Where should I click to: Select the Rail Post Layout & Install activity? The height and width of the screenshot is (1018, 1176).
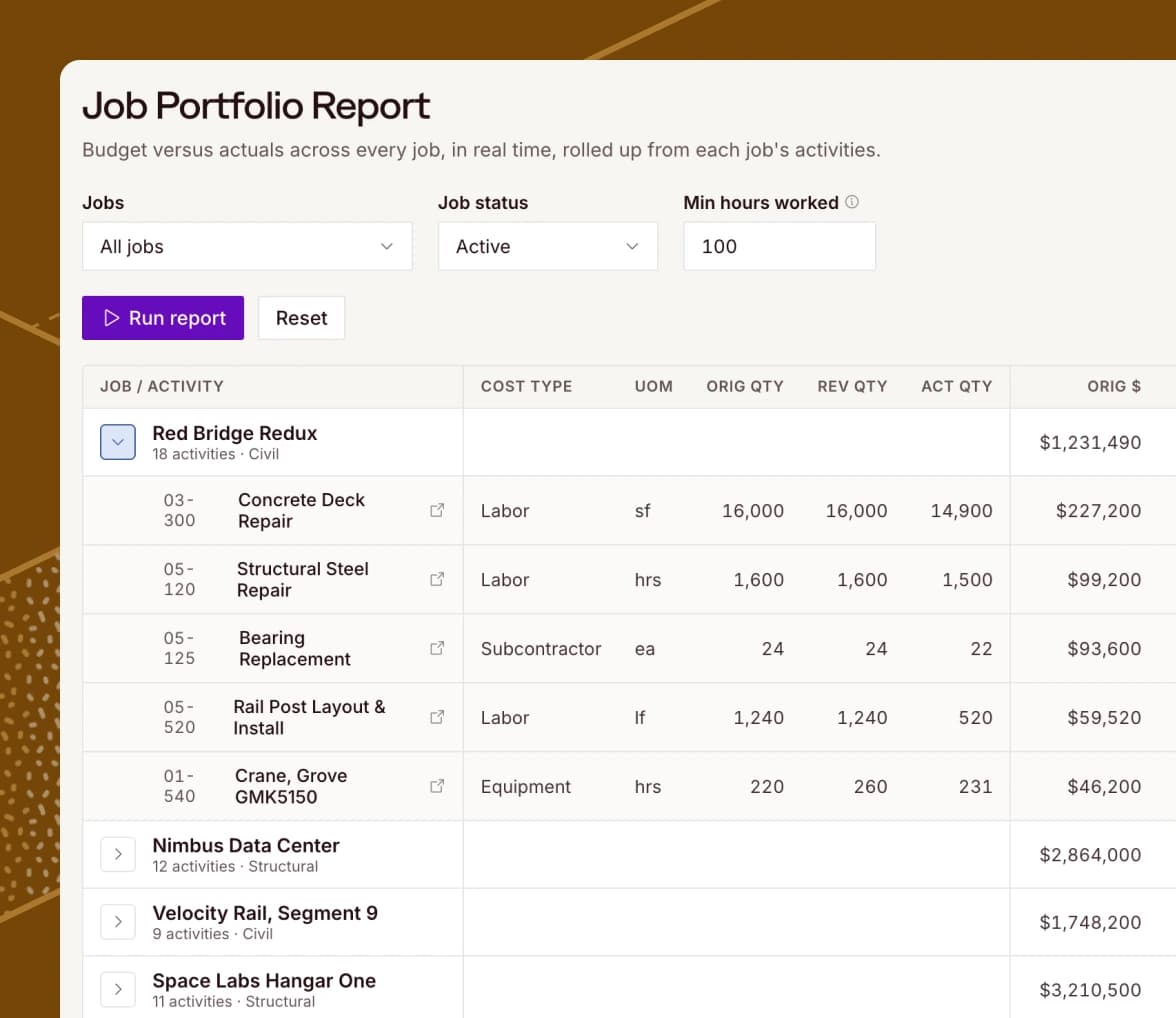[x=309, y=717]
